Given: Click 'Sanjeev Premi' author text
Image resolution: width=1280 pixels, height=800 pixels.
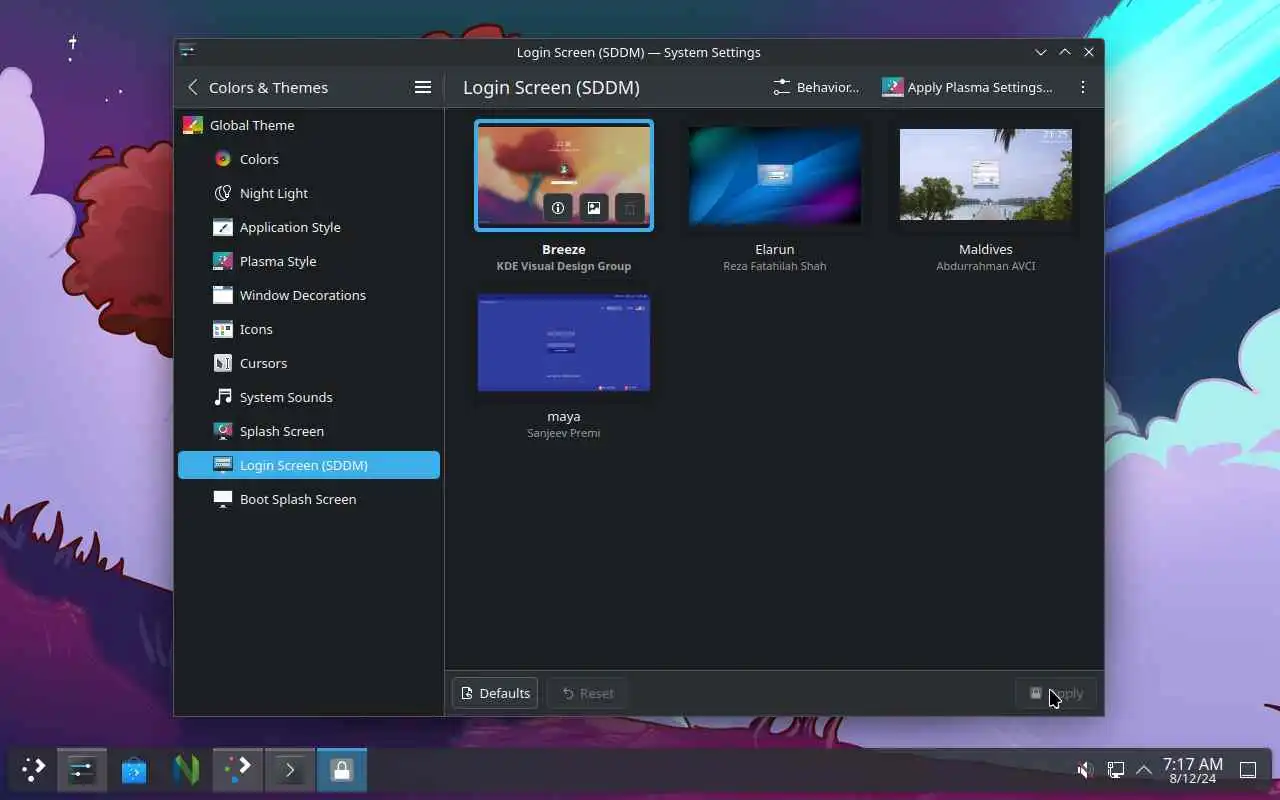Looking at the screenshot, I should (564, 433).
